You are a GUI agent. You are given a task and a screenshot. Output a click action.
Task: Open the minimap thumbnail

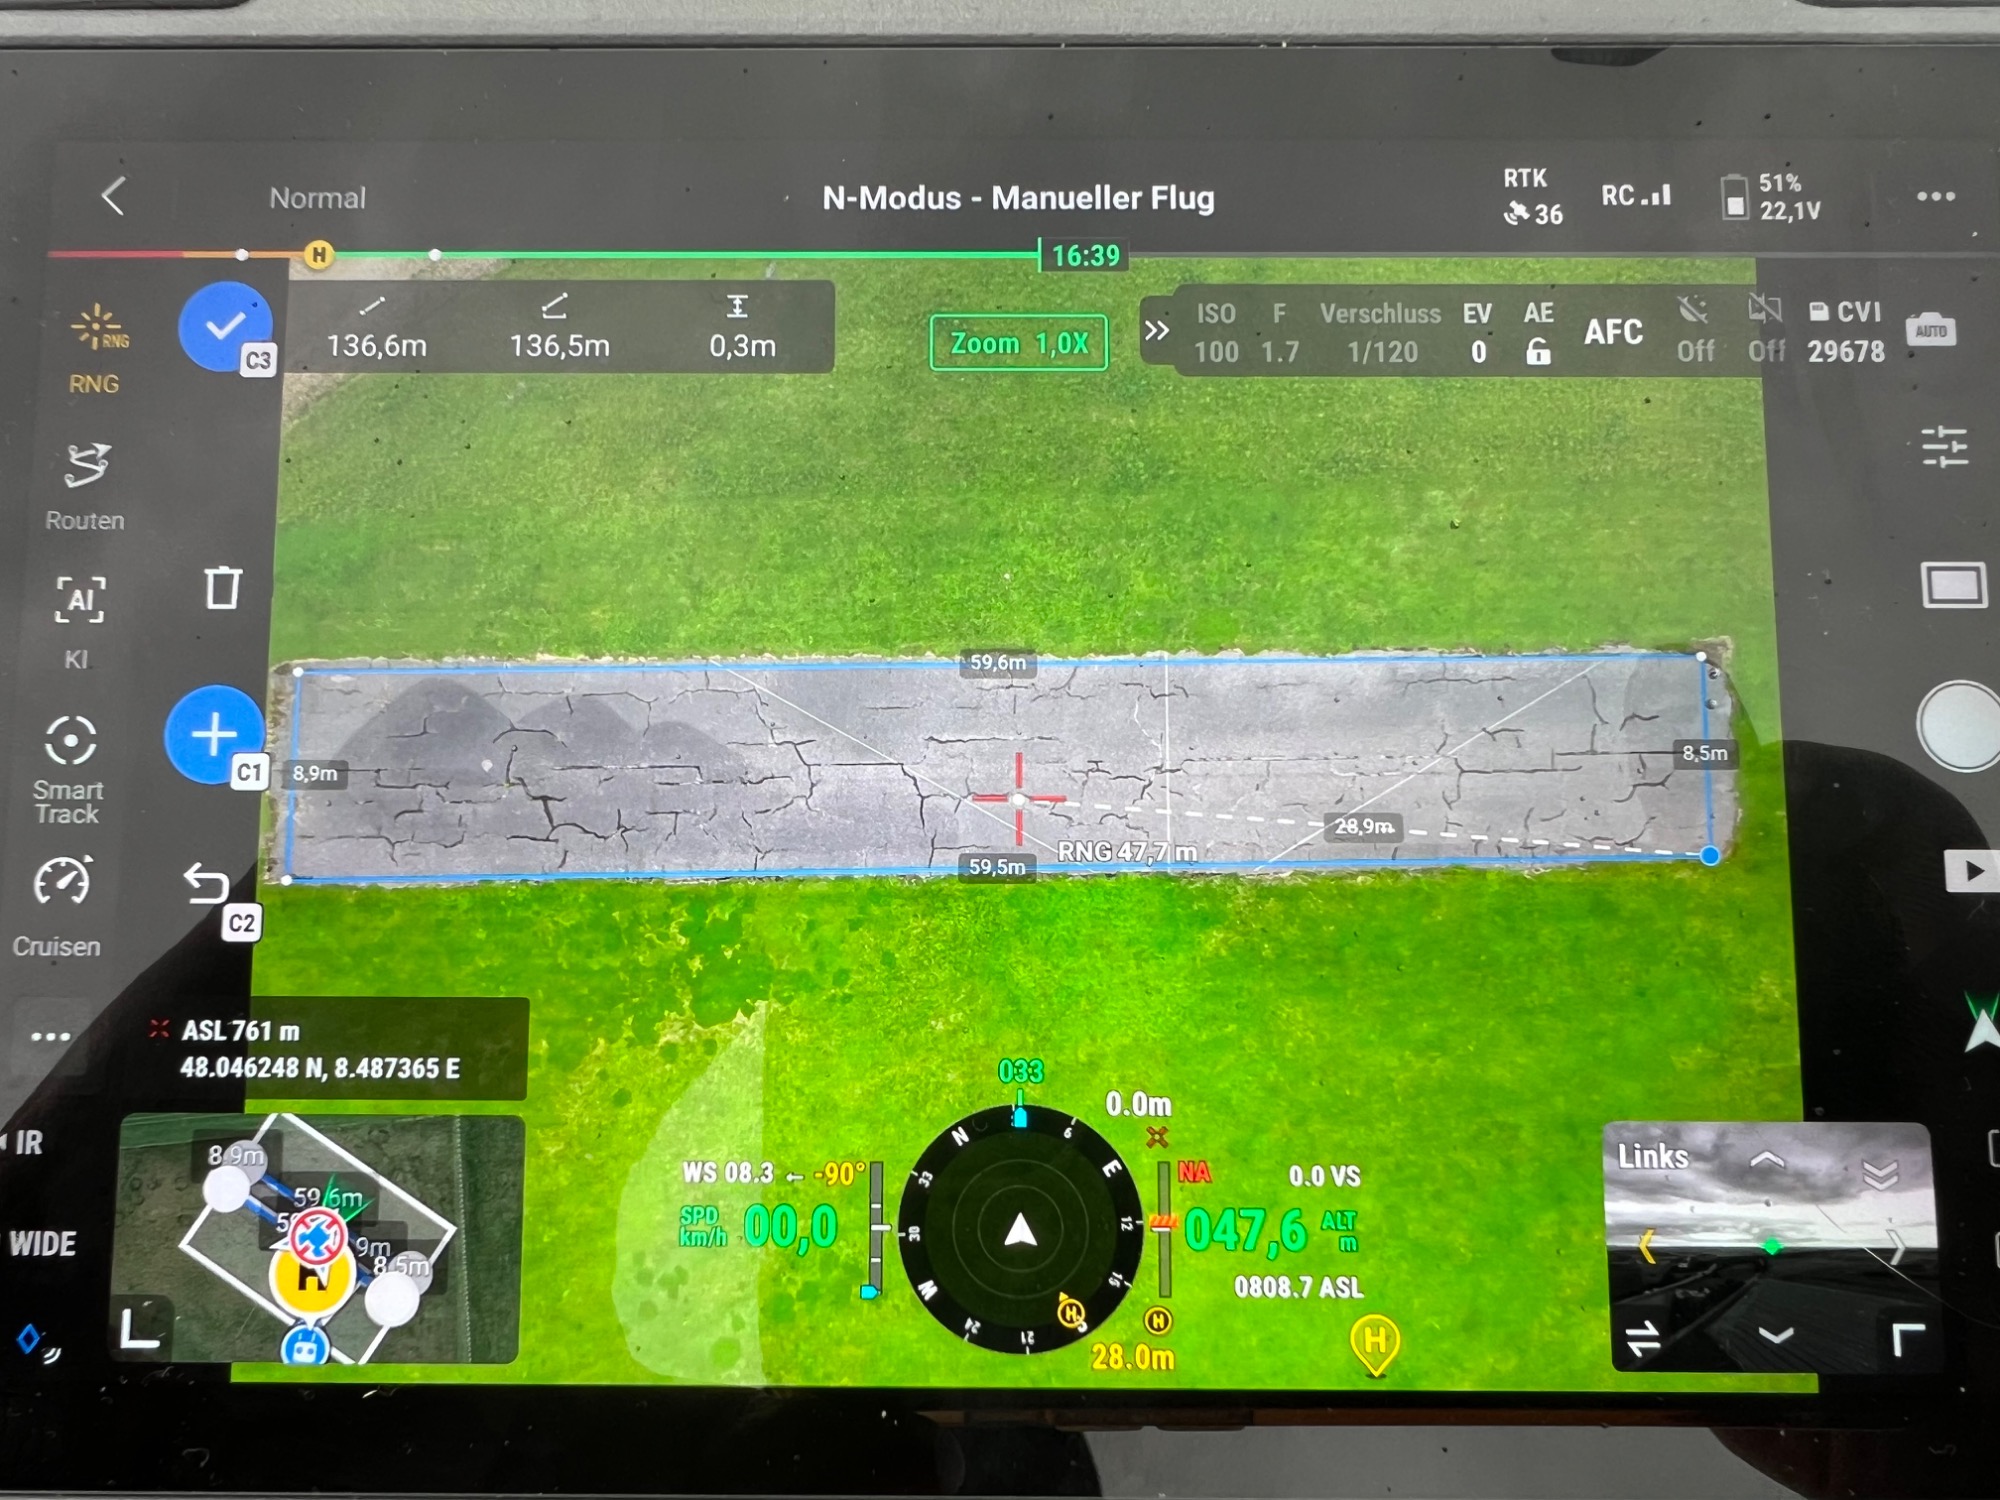pos(320,1238)
